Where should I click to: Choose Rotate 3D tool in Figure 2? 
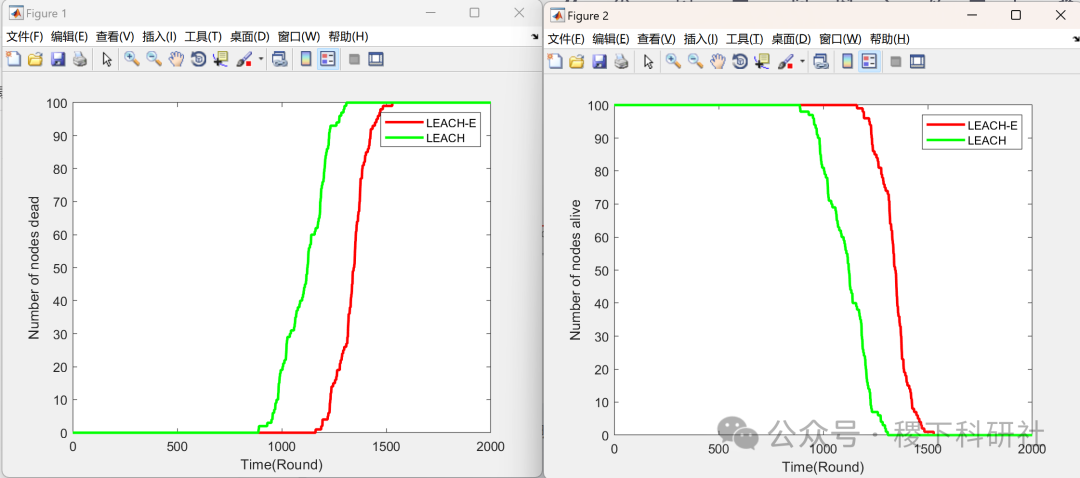(x=740, y=62)
